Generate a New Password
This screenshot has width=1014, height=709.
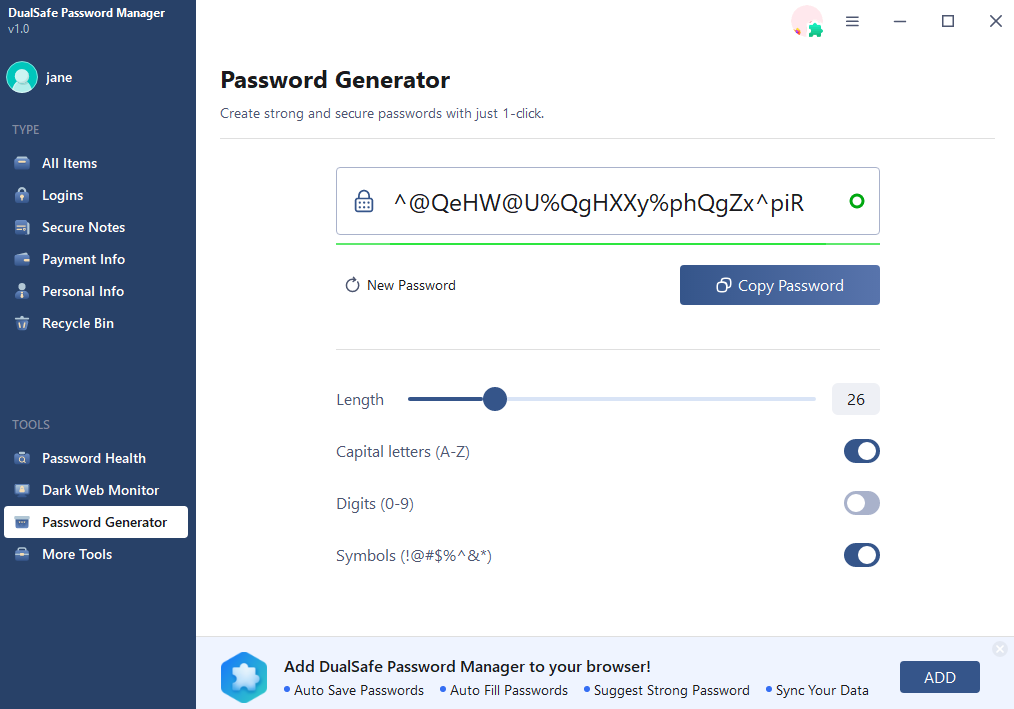(x=400, y=285)
